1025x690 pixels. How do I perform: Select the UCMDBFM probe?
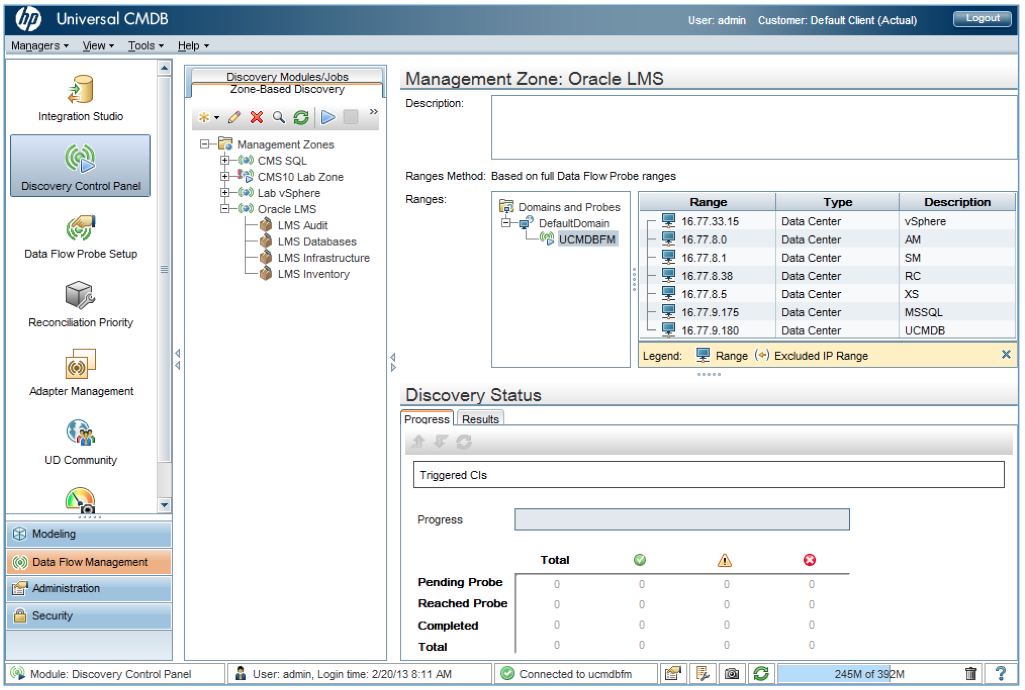(x=586, y=240)
